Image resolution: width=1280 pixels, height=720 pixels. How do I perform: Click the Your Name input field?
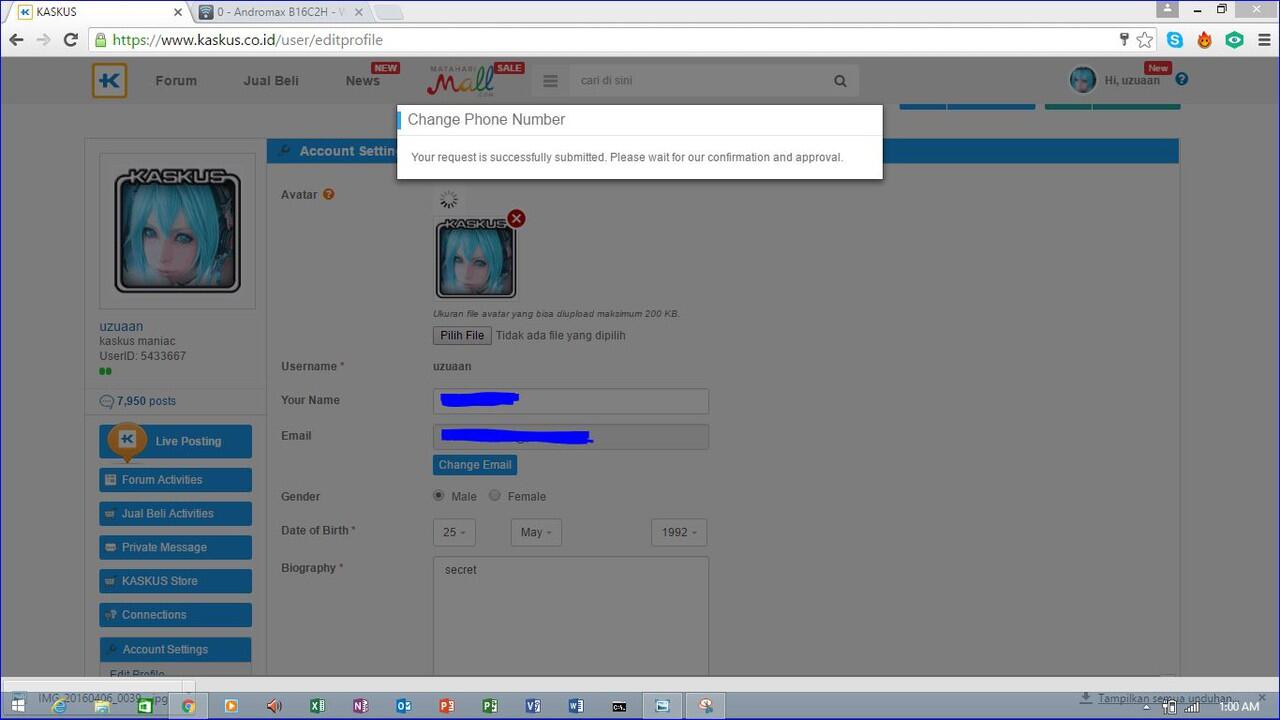click(x=571, y=401)
